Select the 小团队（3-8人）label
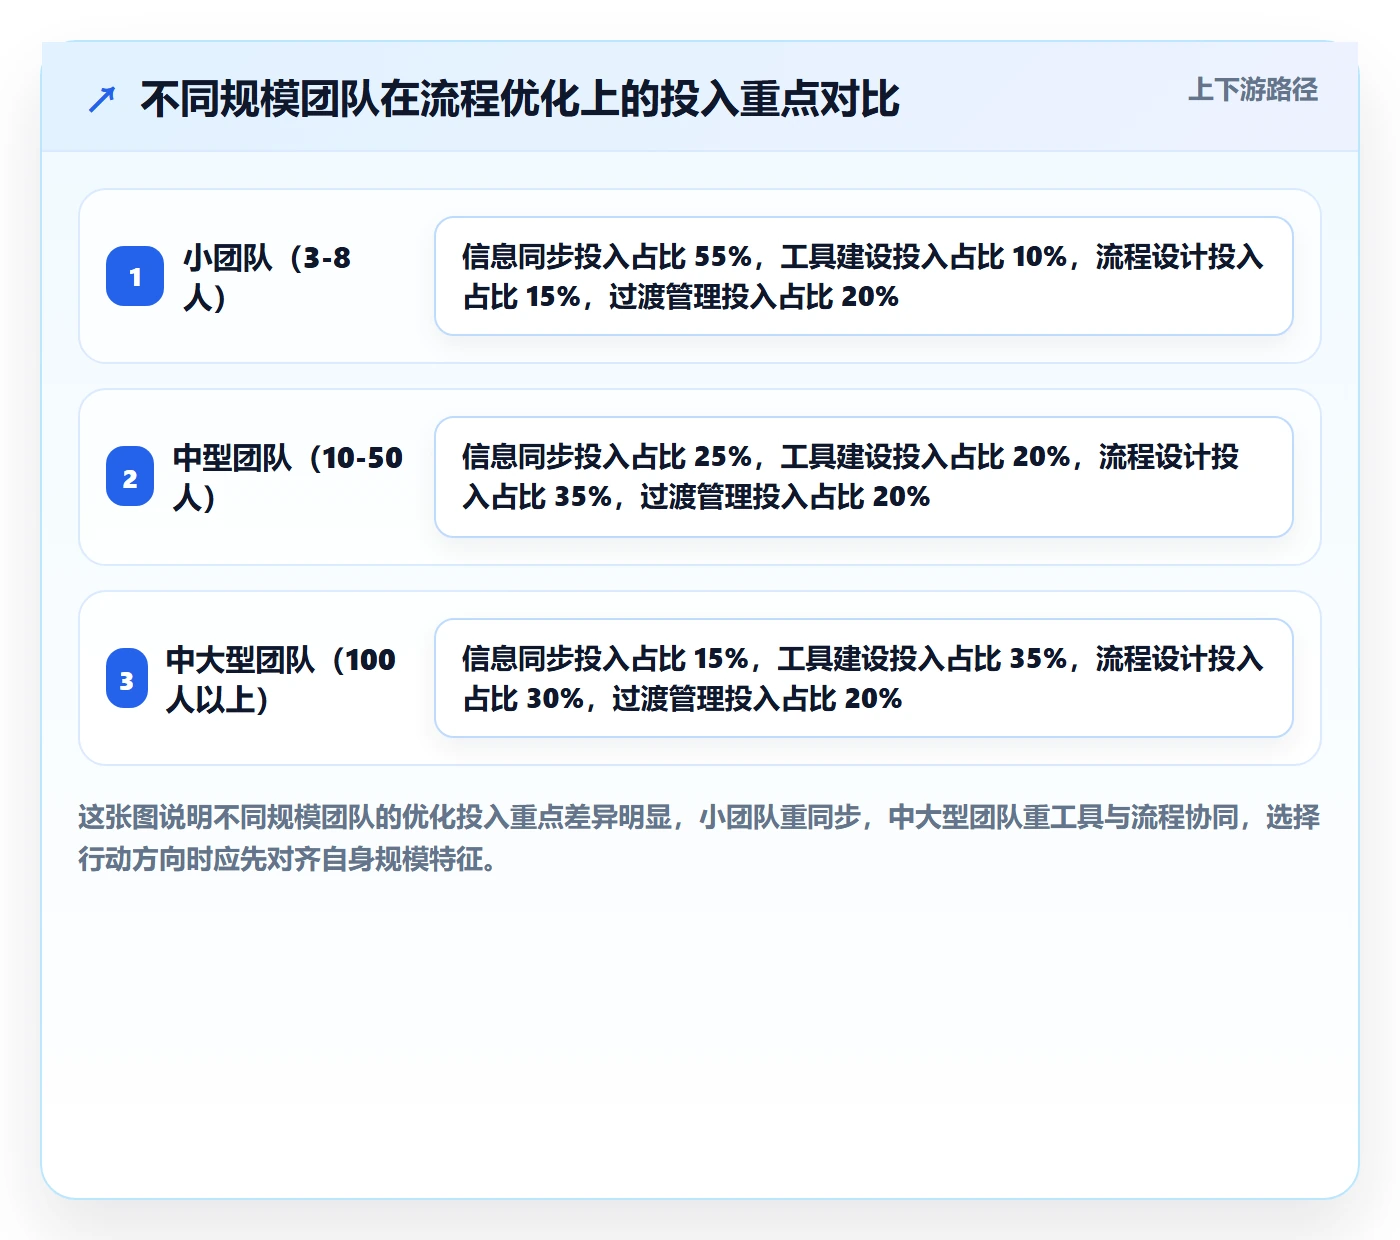Screen dimensions: 1400x1240 coord(267,277)
